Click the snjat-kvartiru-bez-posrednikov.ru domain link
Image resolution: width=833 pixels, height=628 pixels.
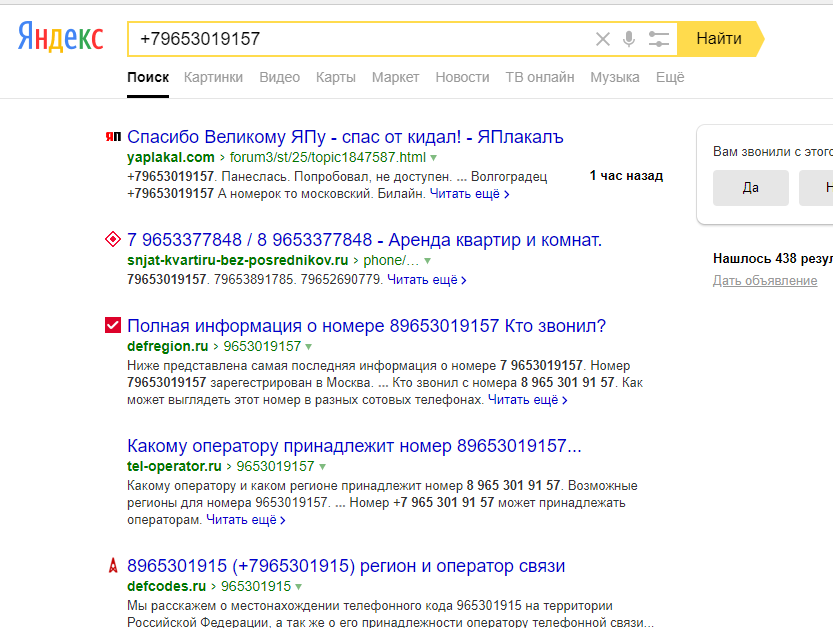pos(237,260)
